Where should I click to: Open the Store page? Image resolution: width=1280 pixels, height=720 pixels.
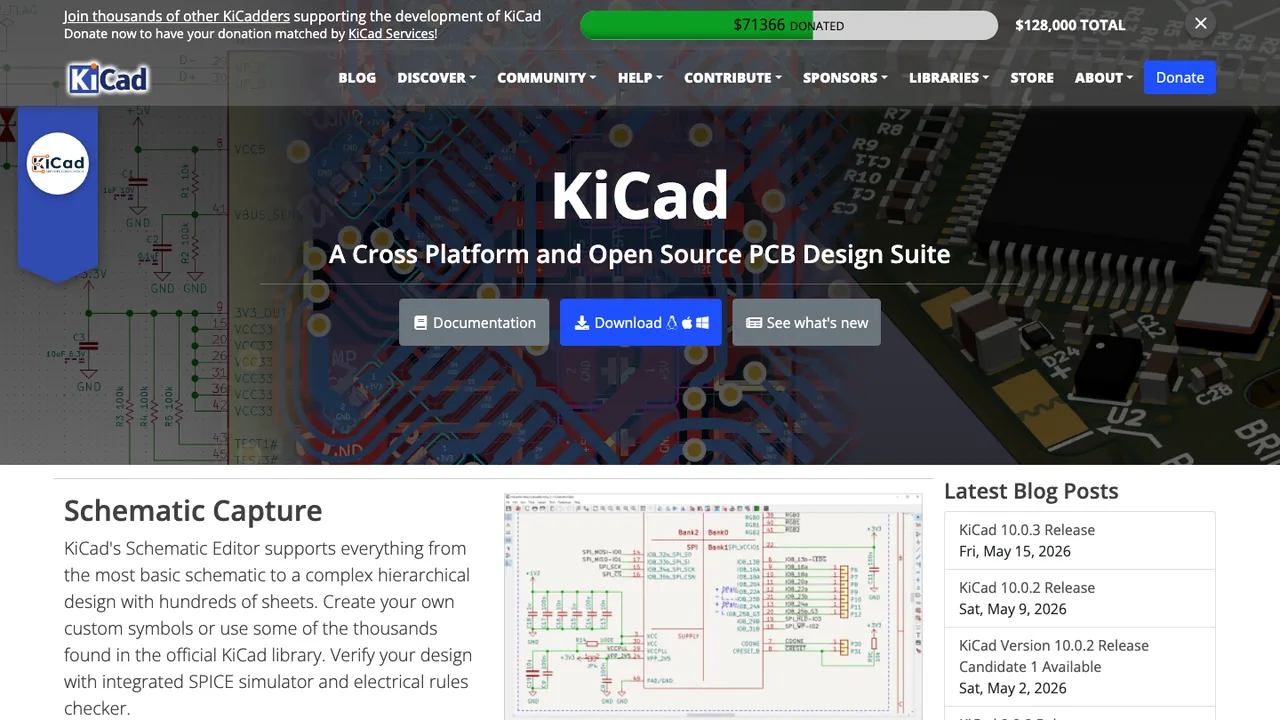(1032, 77)
